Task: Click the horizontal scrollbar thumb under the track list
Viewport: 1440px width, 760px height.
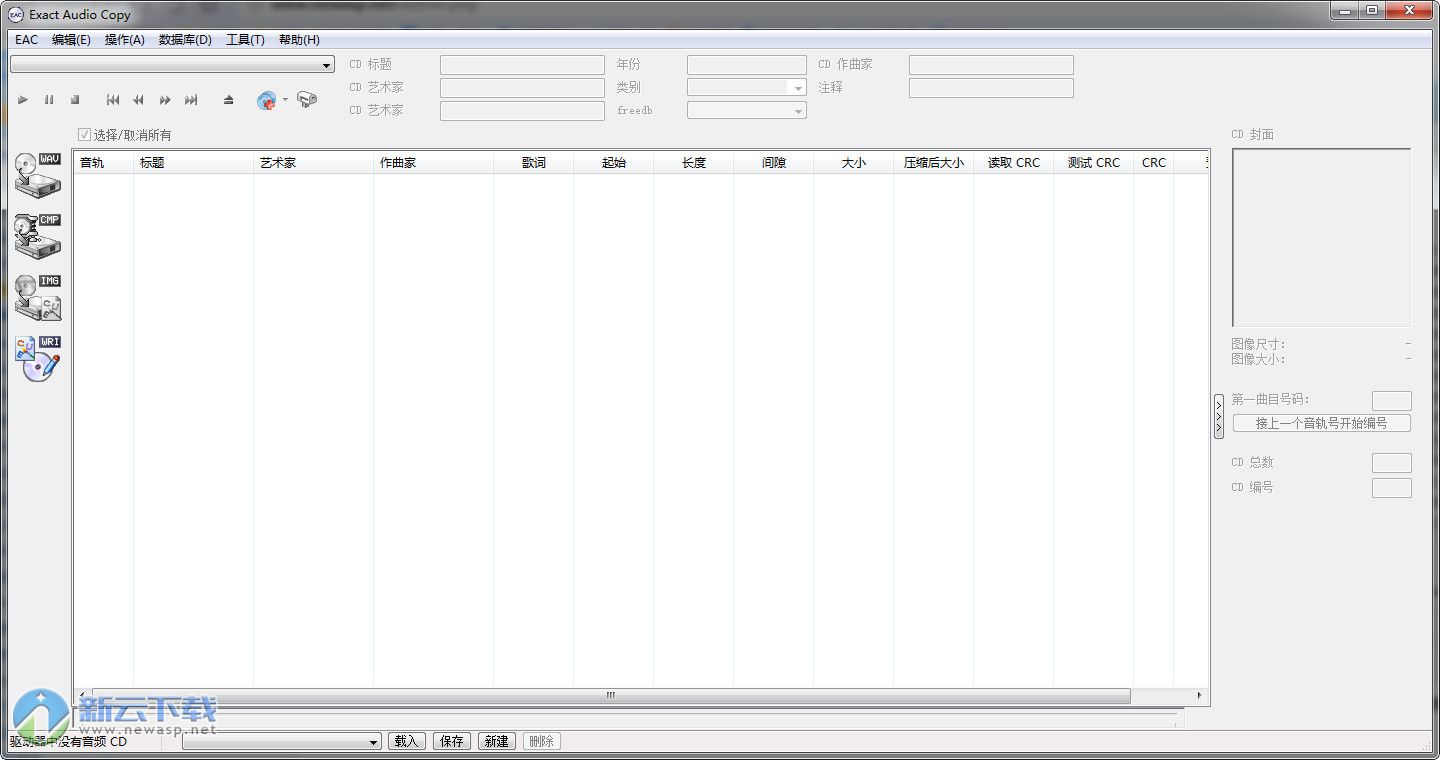Action: coord(611,695)
